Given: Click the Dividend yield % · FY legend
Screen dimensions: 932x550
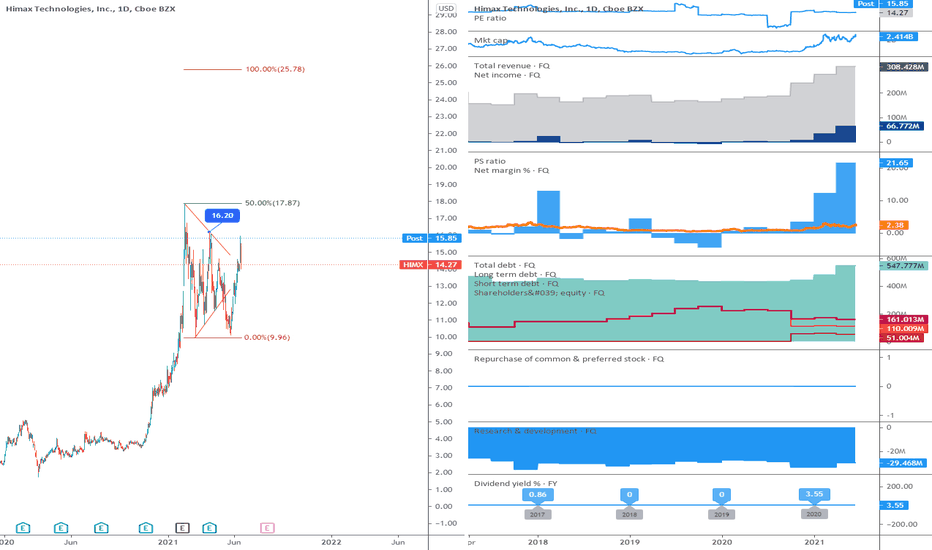Looking at the screenshot, I should click(515, 483).
